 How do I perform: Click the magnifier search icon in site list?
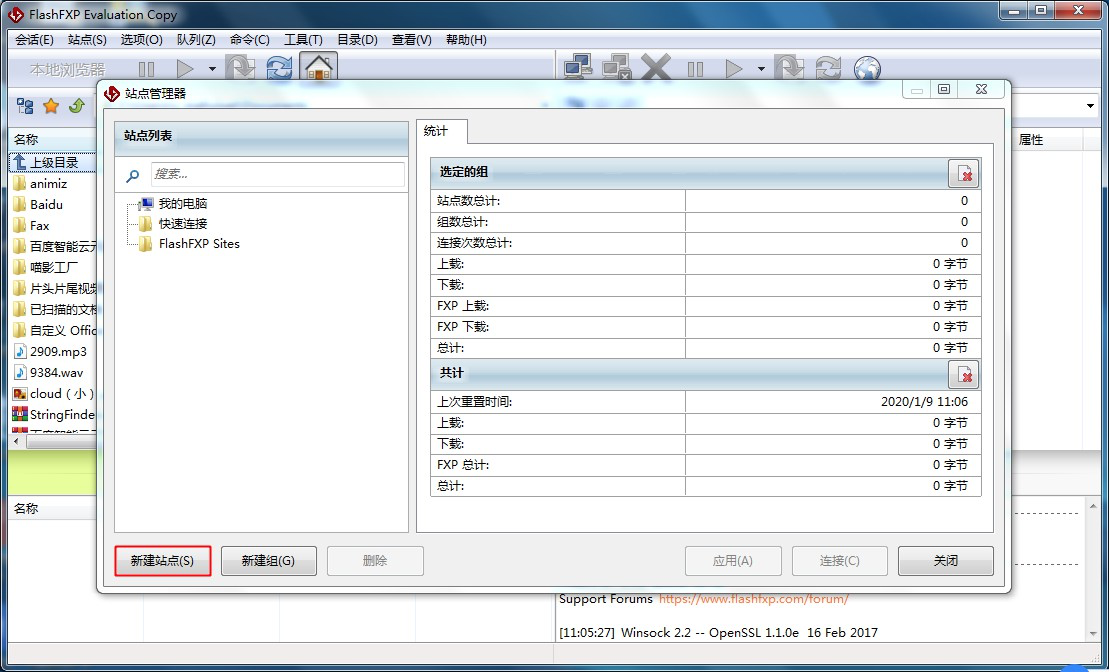pos(133,175)
